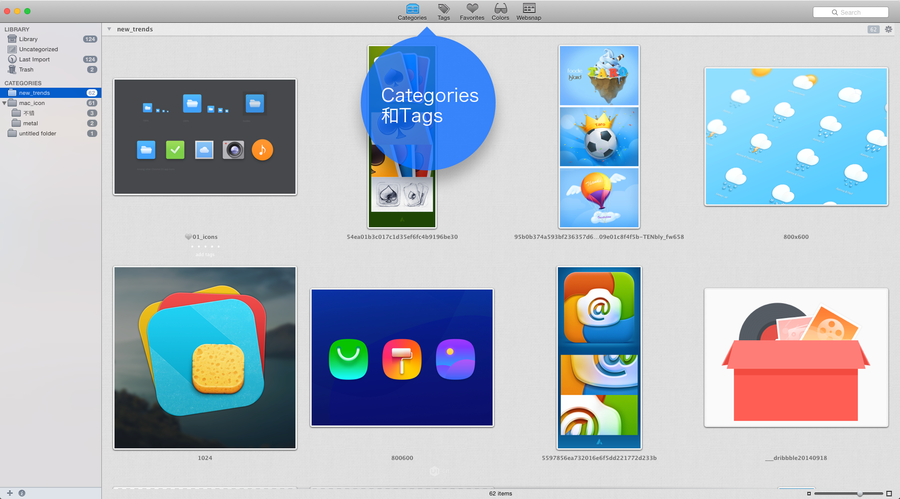Select the 01_icons thumbnail
The image size is (900, 499).
coord(205,137)
